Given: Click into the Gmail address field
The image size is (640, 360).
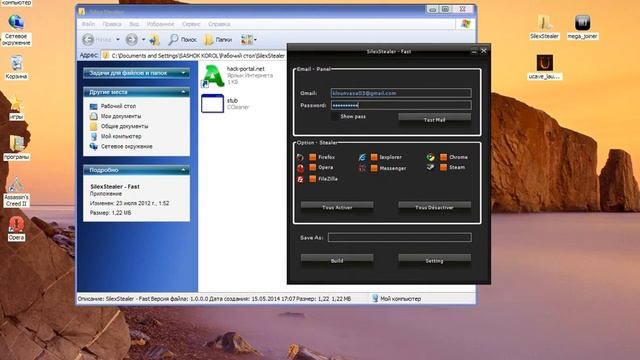Looking at the screenshot, I should click(x=401, y=93).
